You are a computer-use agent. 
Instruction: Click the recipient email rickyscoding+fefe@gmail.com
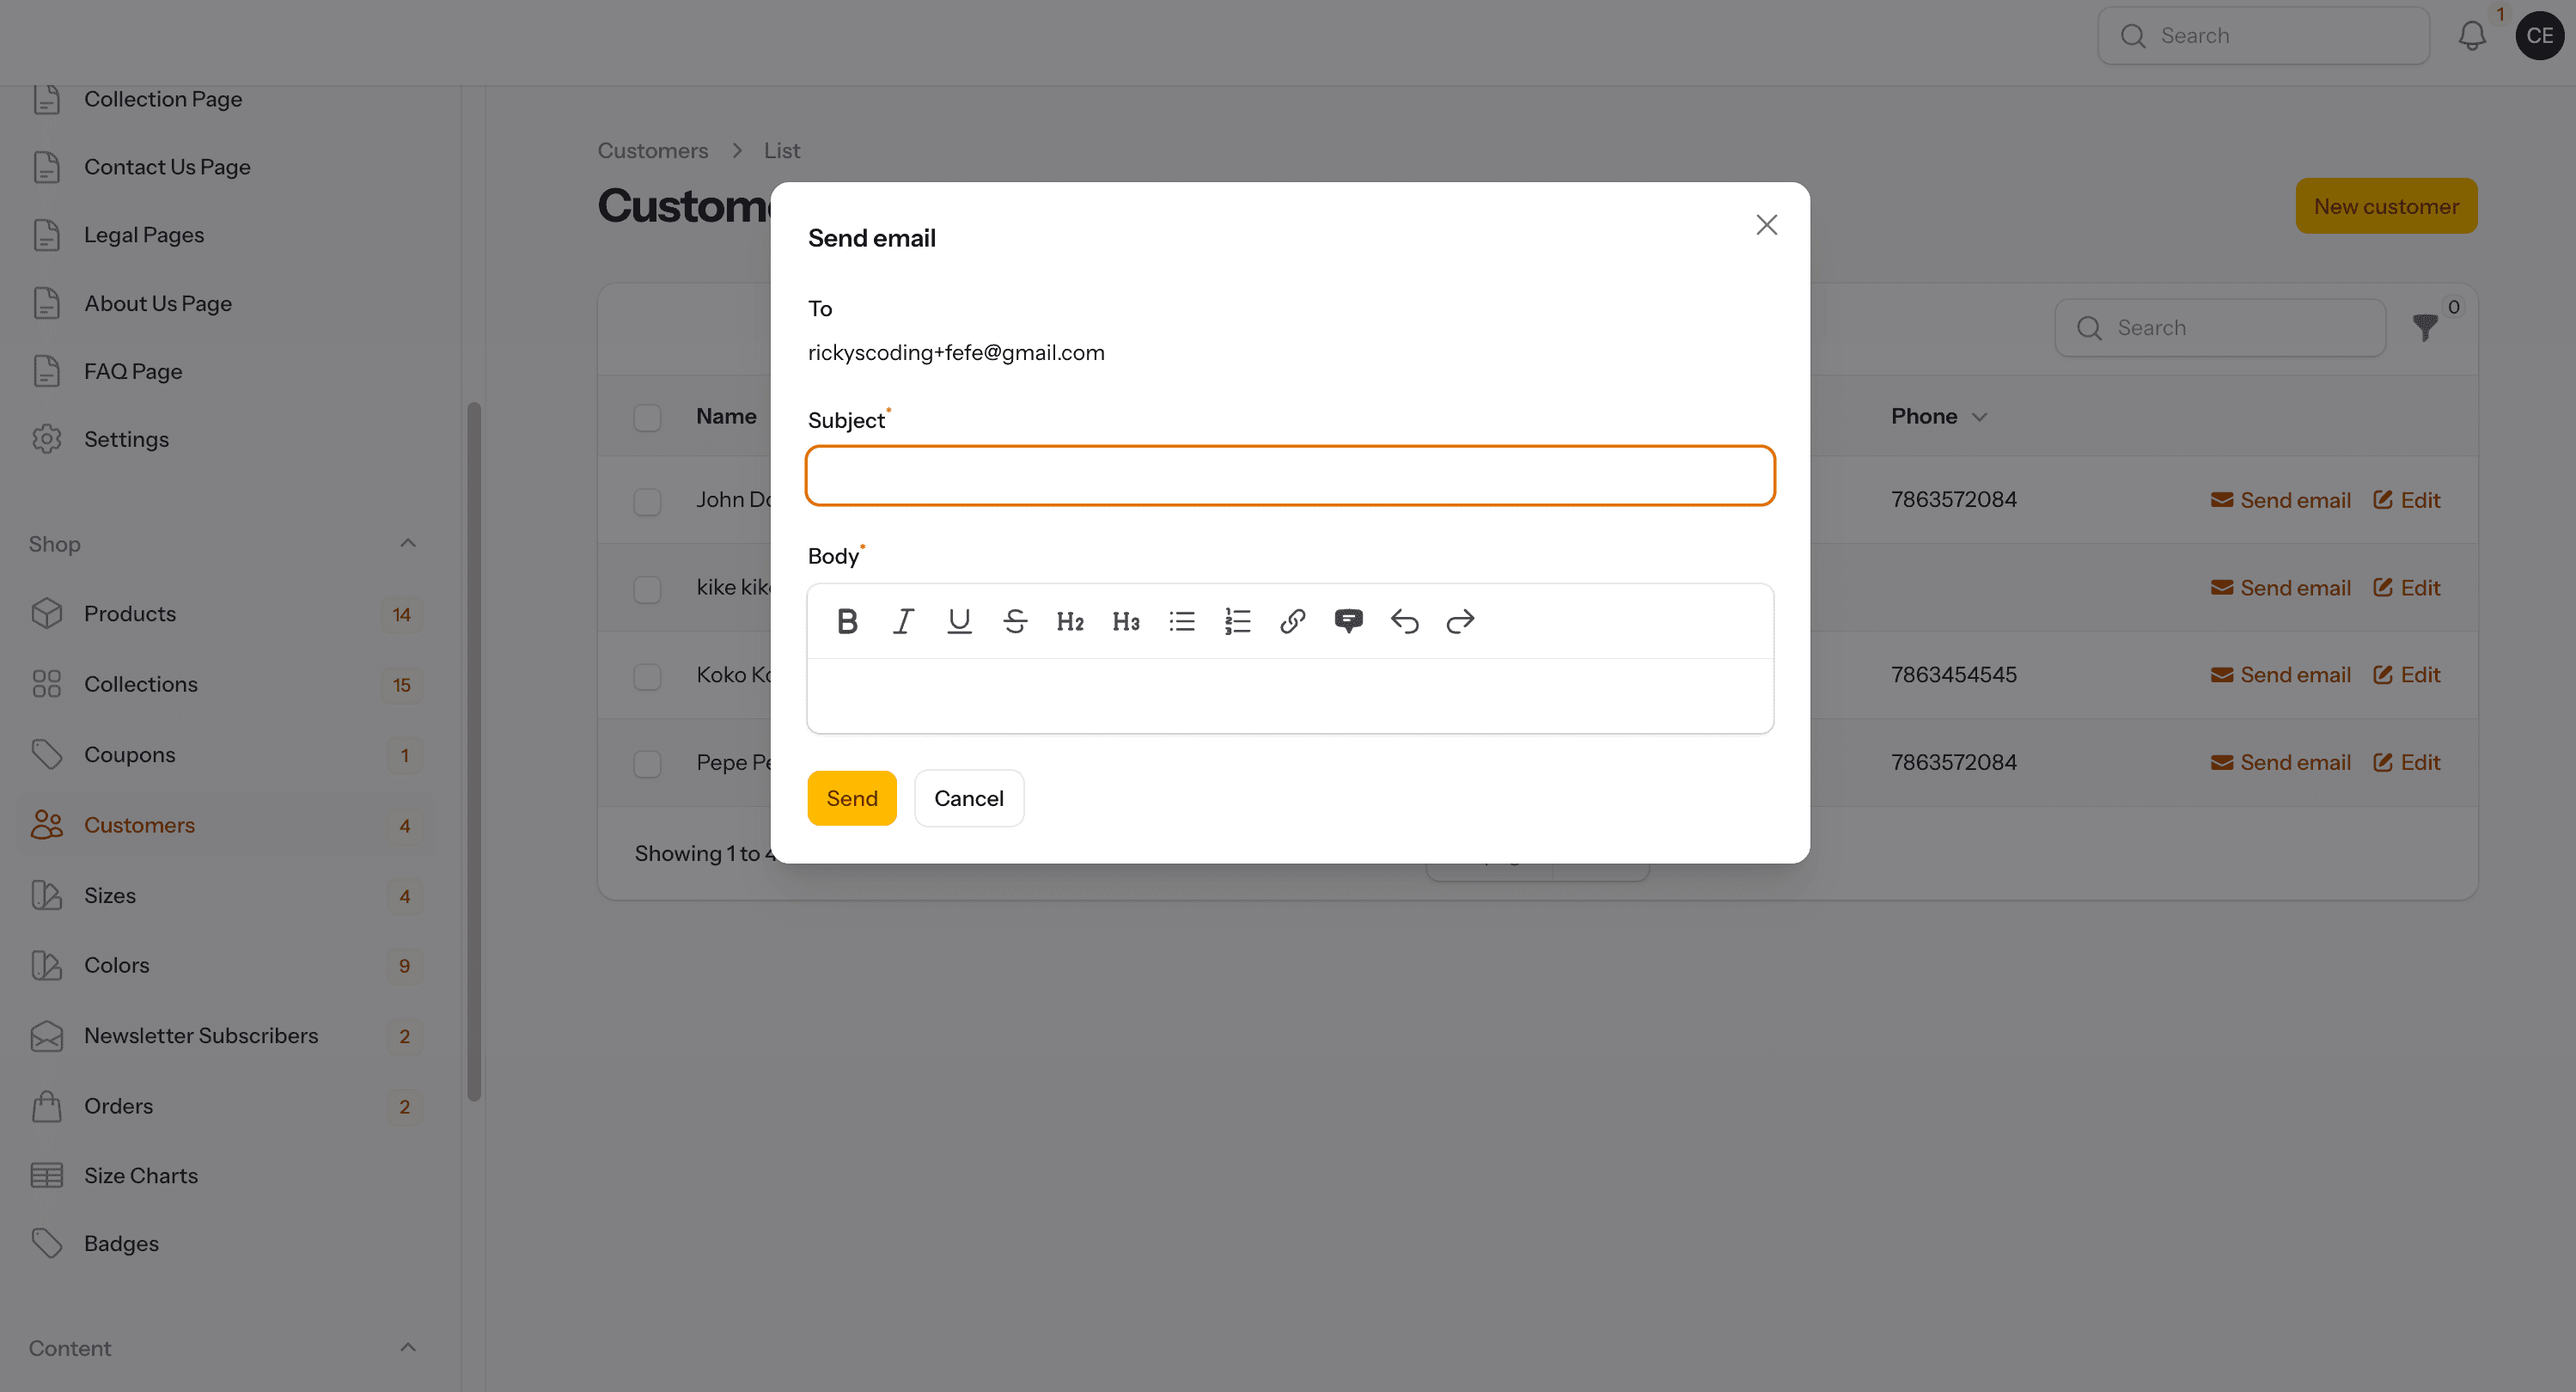pyautogui.click(x=956, y=352)
